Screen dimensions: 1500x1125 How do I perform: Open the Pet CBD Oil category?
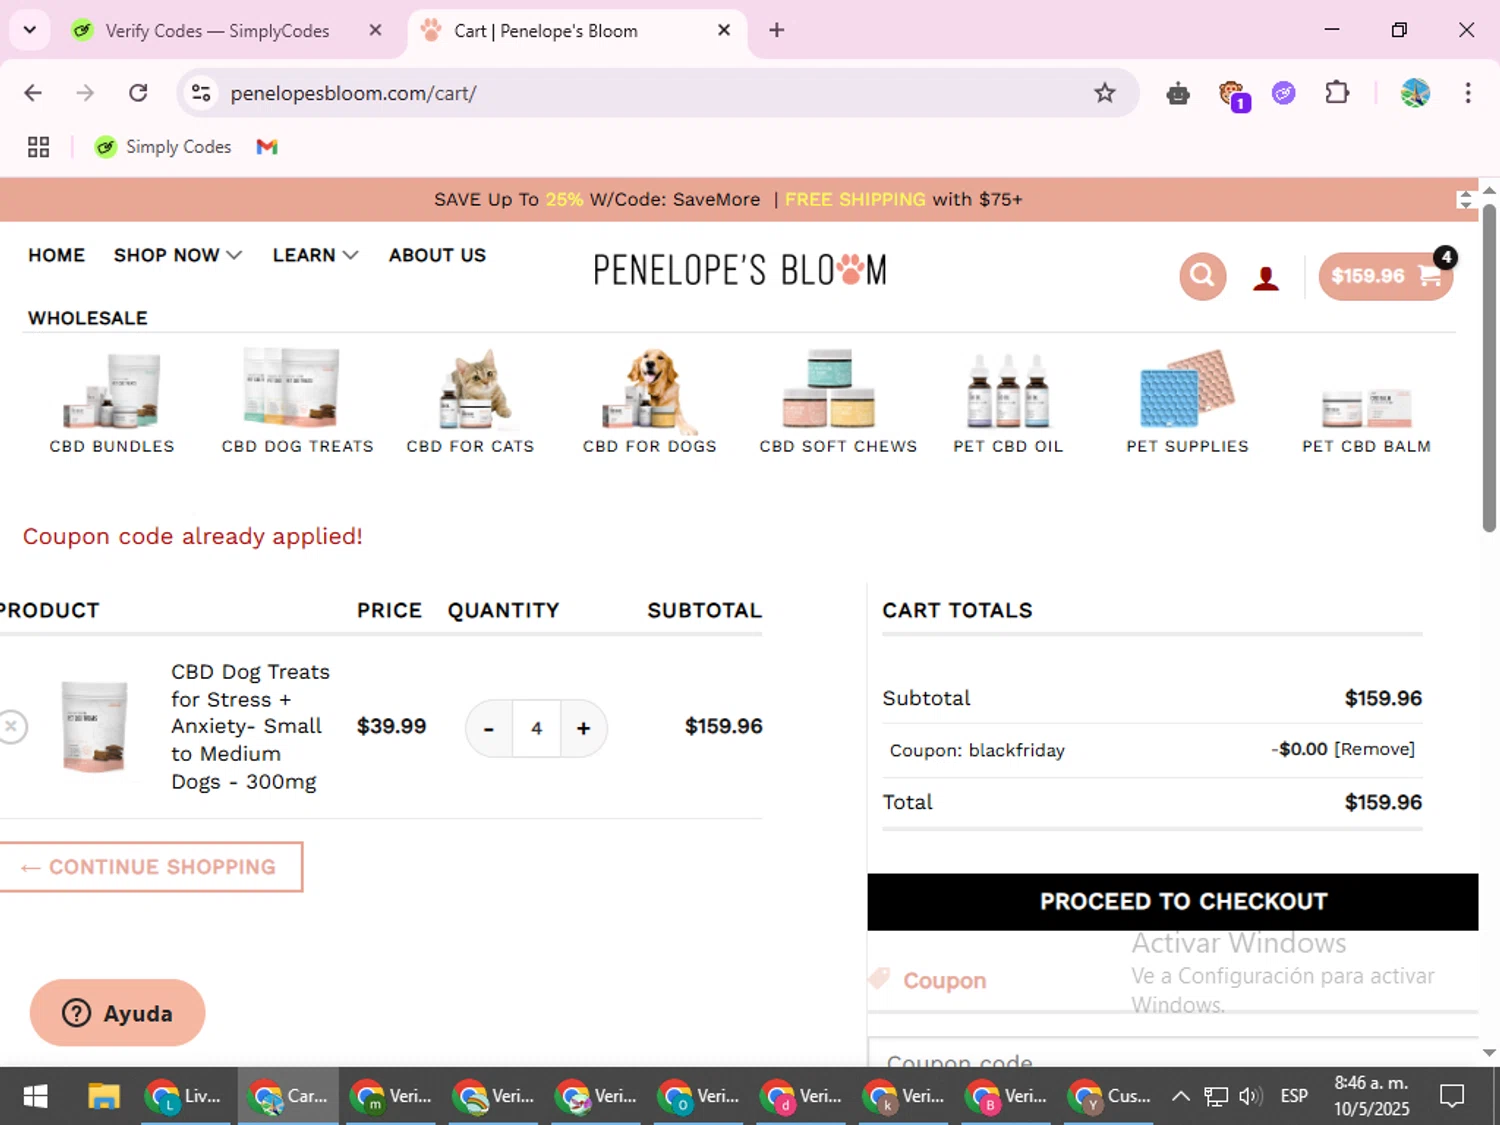(1008, 401)
